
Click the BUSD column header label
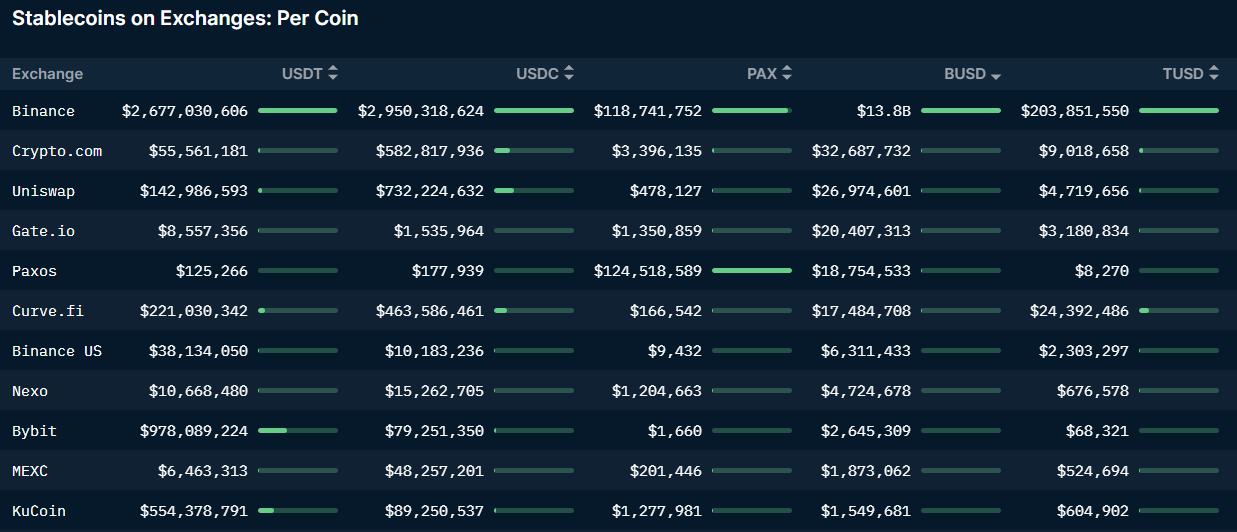click(x=964, y=74)
